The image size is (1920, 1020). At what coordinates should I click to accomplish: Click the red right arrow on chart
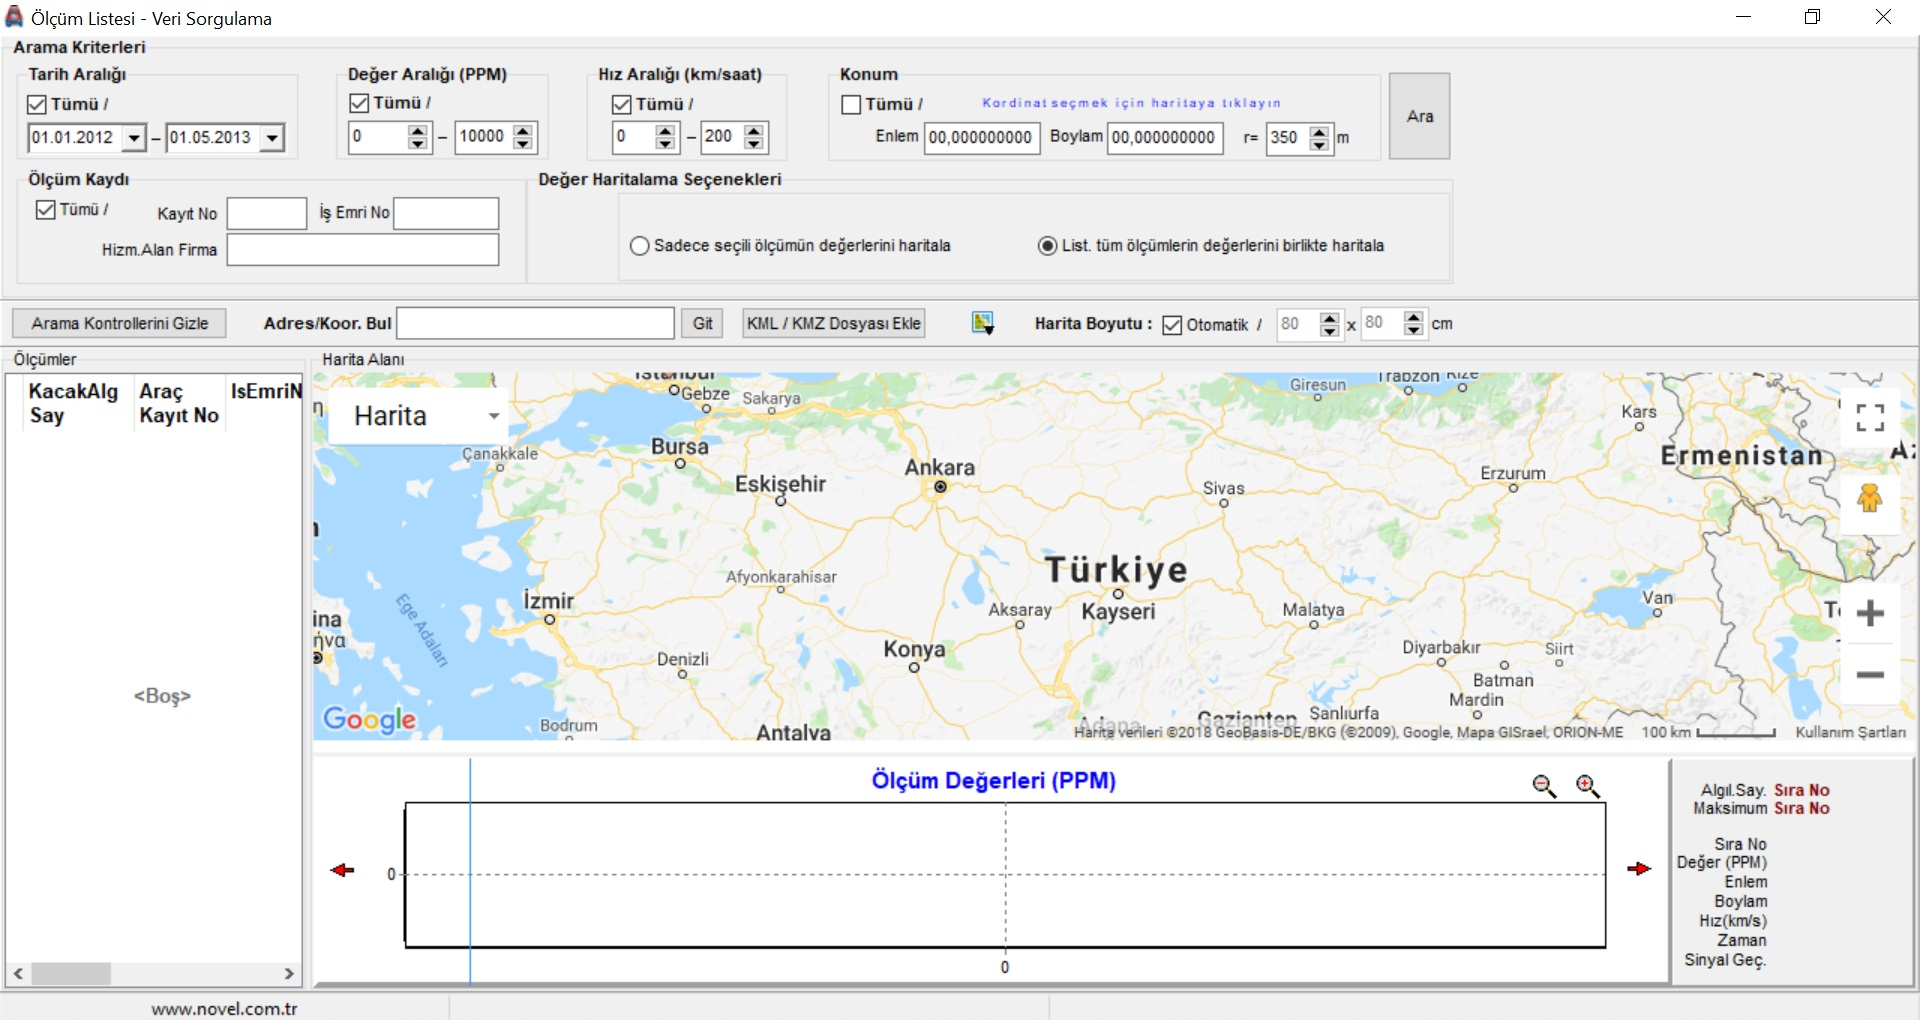(1639, 869)
